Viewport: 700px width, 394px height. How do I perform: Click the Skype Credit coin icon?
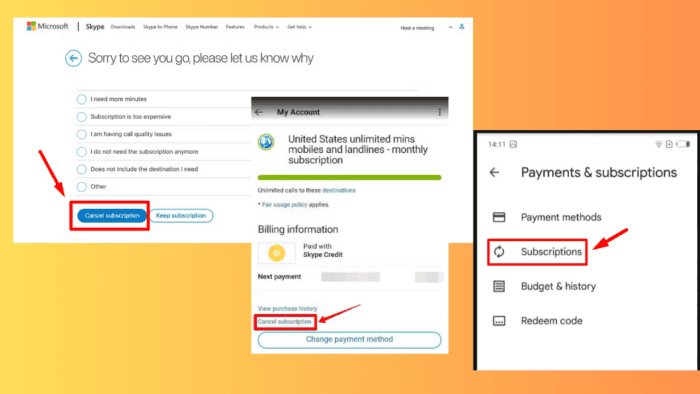[x=277, y=253]
